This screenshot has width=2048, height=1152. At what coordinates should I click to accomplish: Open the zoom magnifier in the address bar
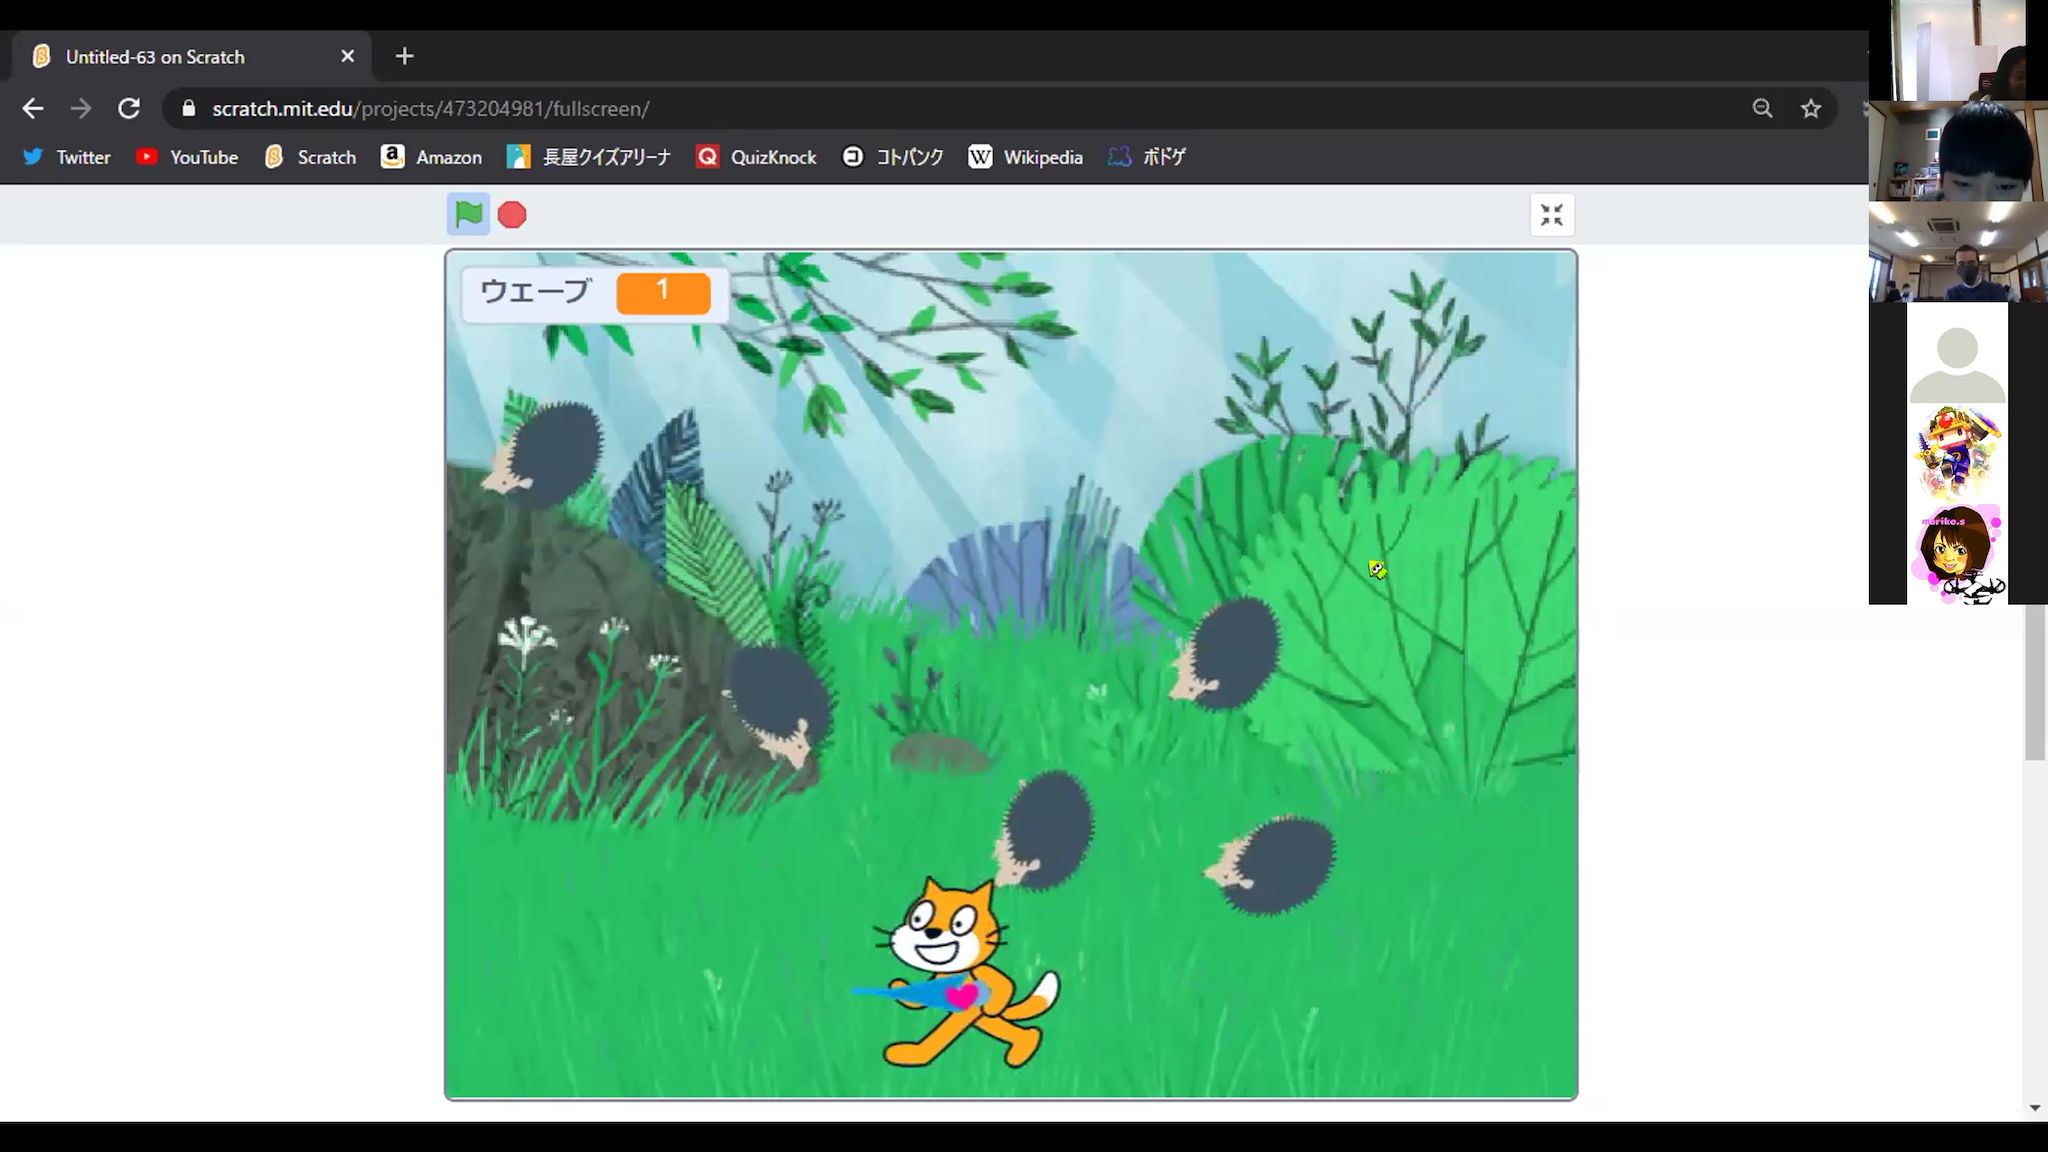1762,108
